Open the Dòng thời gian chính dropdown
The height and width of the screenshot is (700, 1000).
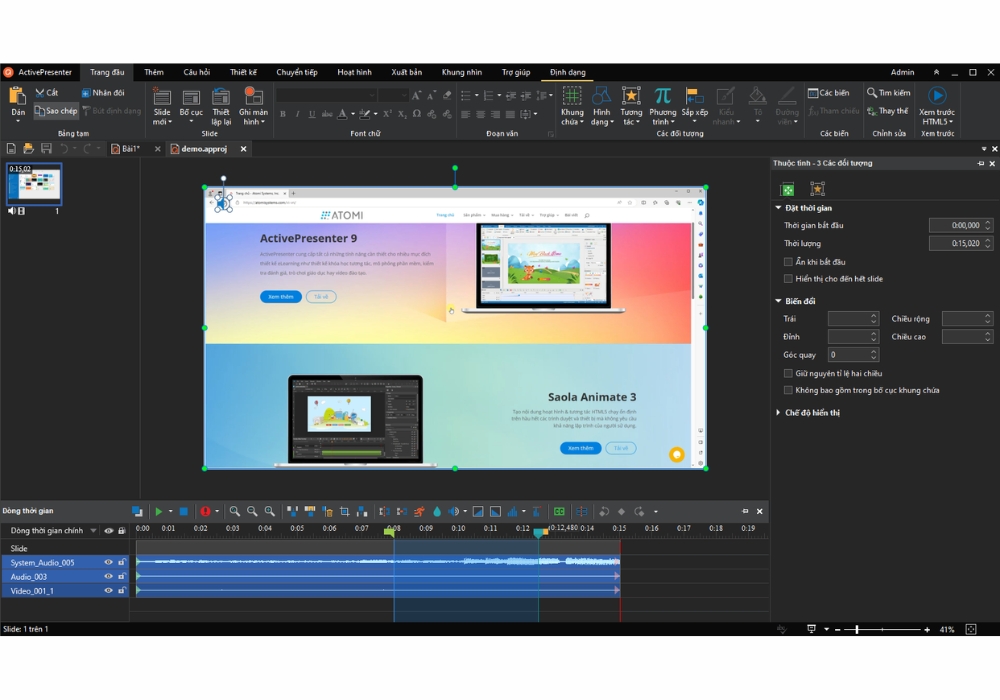(x=93, y=530)
